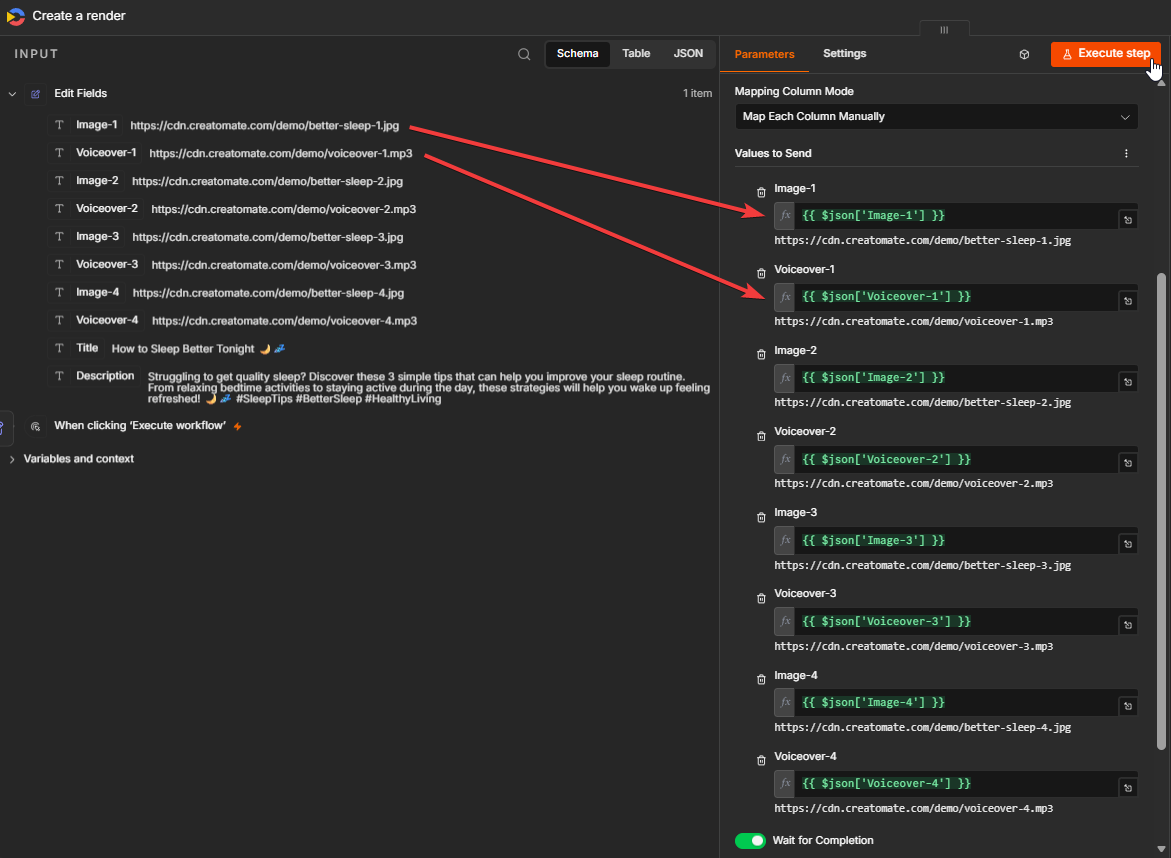1171x858 pixels.
Task: Click the fx icon for Voiceover-1
Action: [x=784, y=297]
